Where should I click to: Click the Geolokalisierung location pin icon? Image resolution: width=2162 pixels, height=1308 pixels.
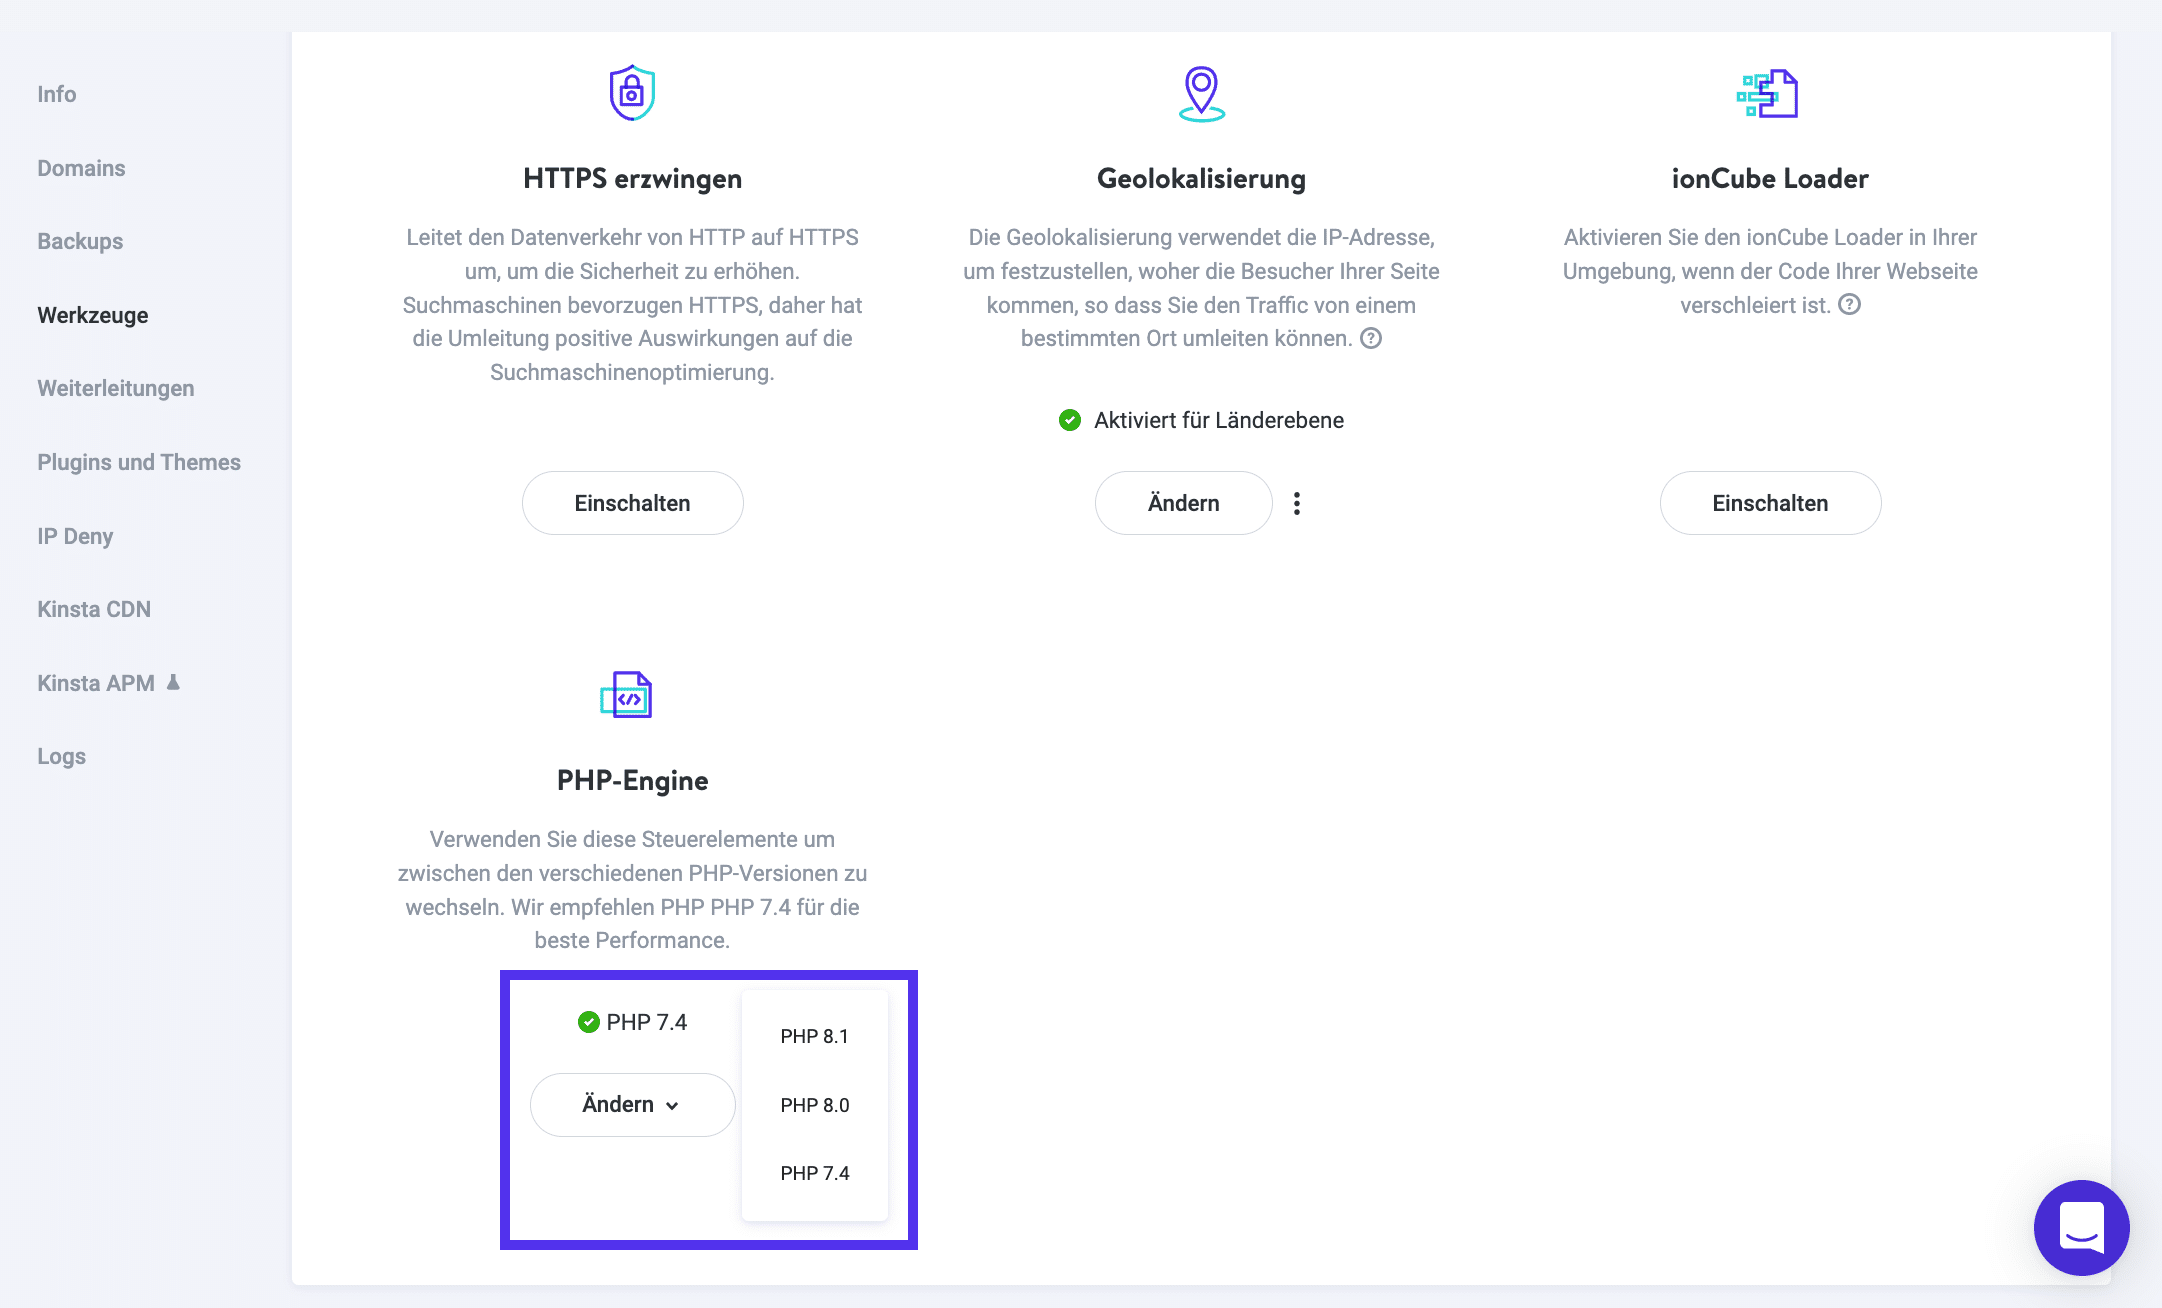click(1201, 92)
